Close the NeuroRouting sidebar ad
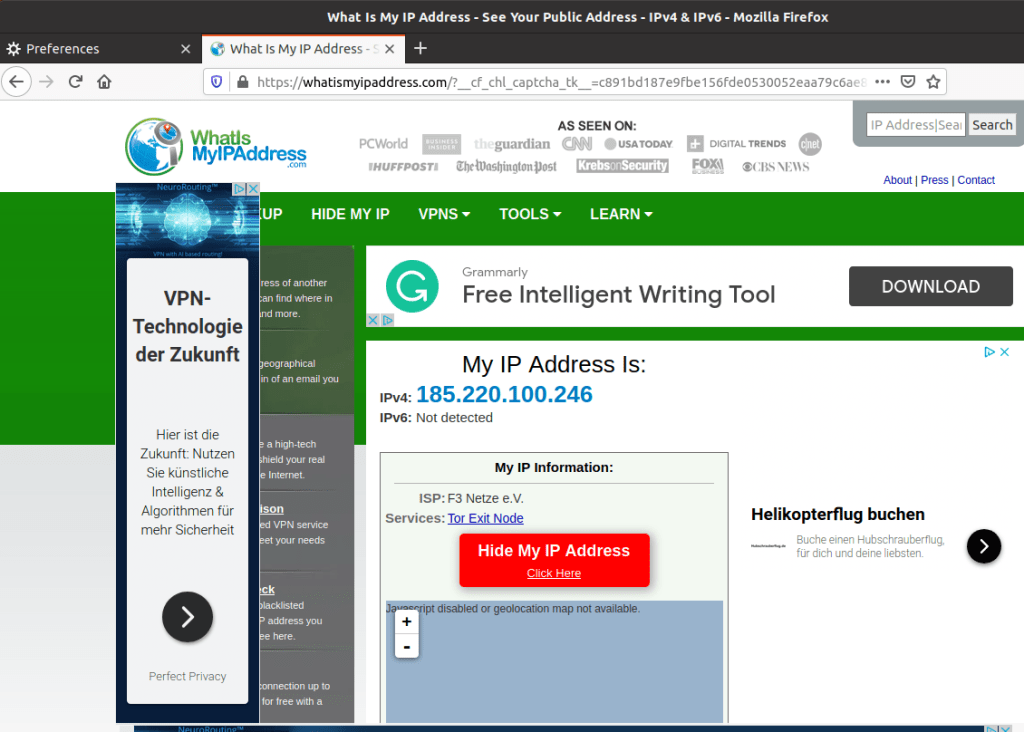The width and height of the screenshot is (1024, 732). [x=253, y=189]
